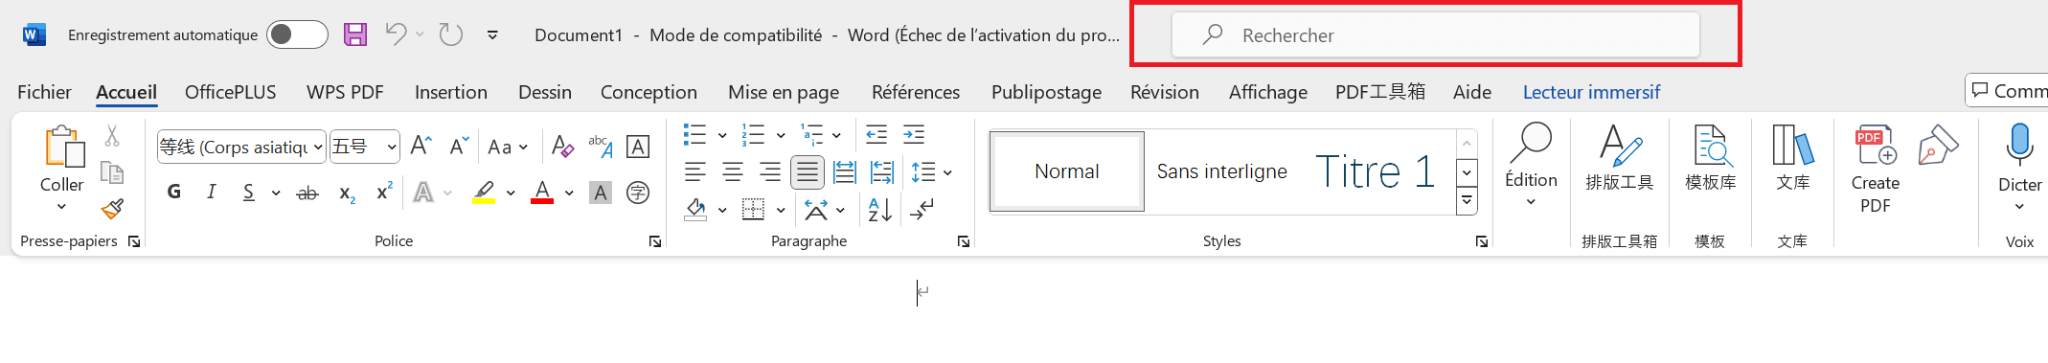Expand the Édition dropdown

pos(1531,202)
